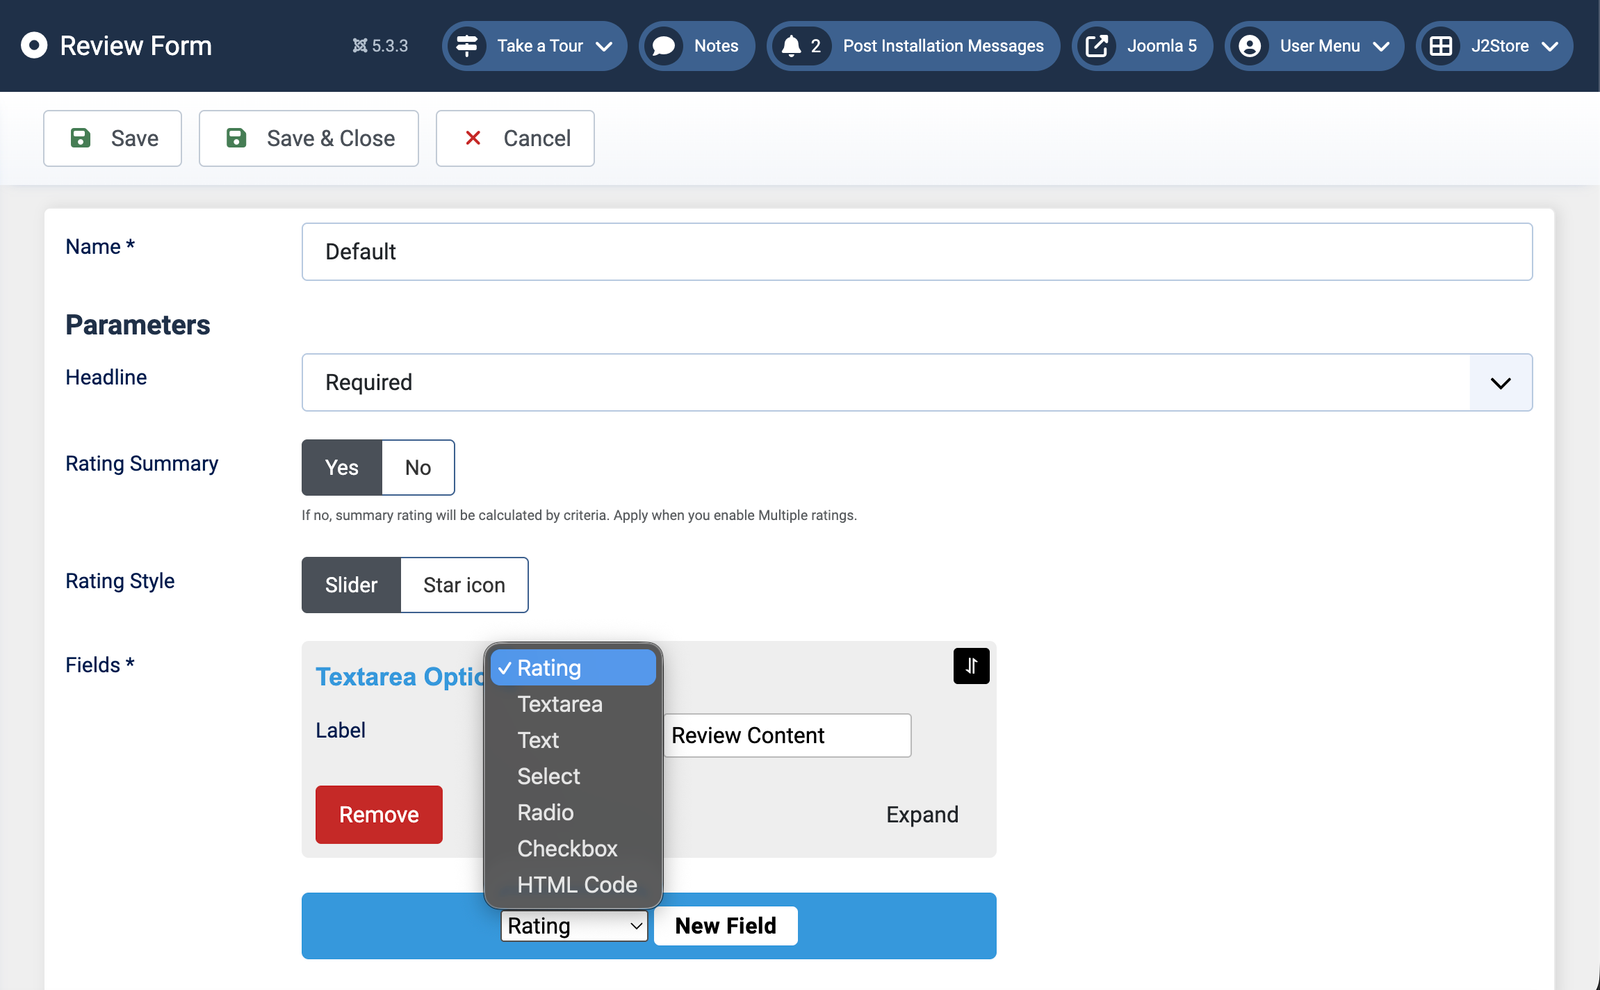Click the black sort handle icon on field
Image resolution: width=1600 pixels, height=990 pixels.
[971, 666]
